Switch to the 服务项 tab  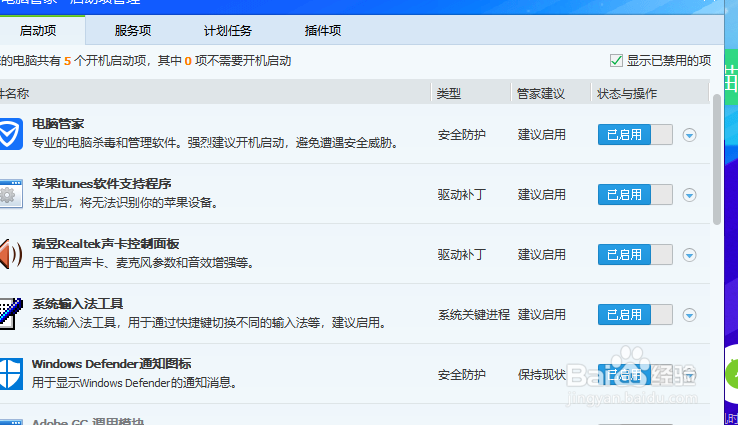pyautogui.click(x=133, y=31)
